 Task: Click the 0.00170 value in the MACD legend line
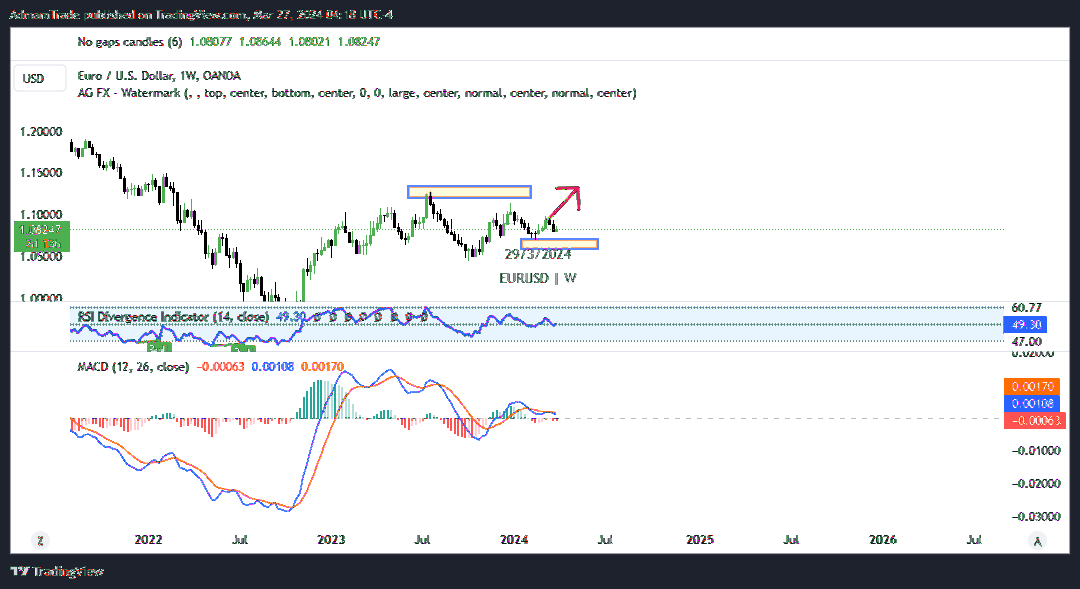[x=322, y=366]
